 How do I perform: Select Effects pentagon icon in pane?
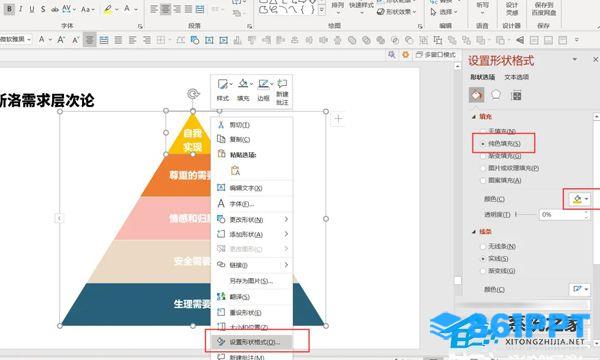[x=496, y=95]
